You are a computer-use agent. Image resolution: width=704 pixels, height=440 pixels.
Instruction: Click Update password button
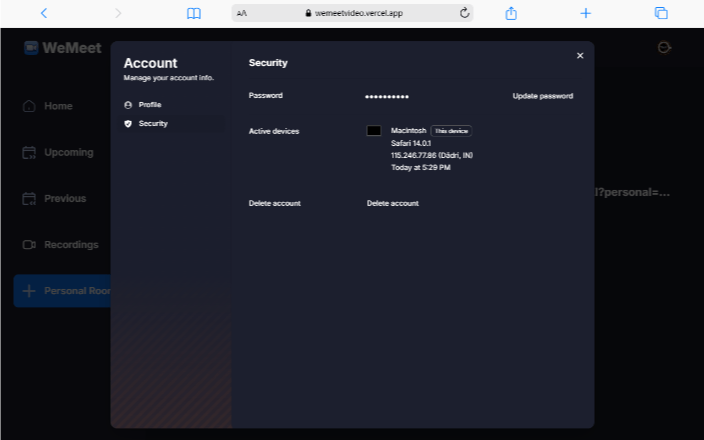point(542,96)
